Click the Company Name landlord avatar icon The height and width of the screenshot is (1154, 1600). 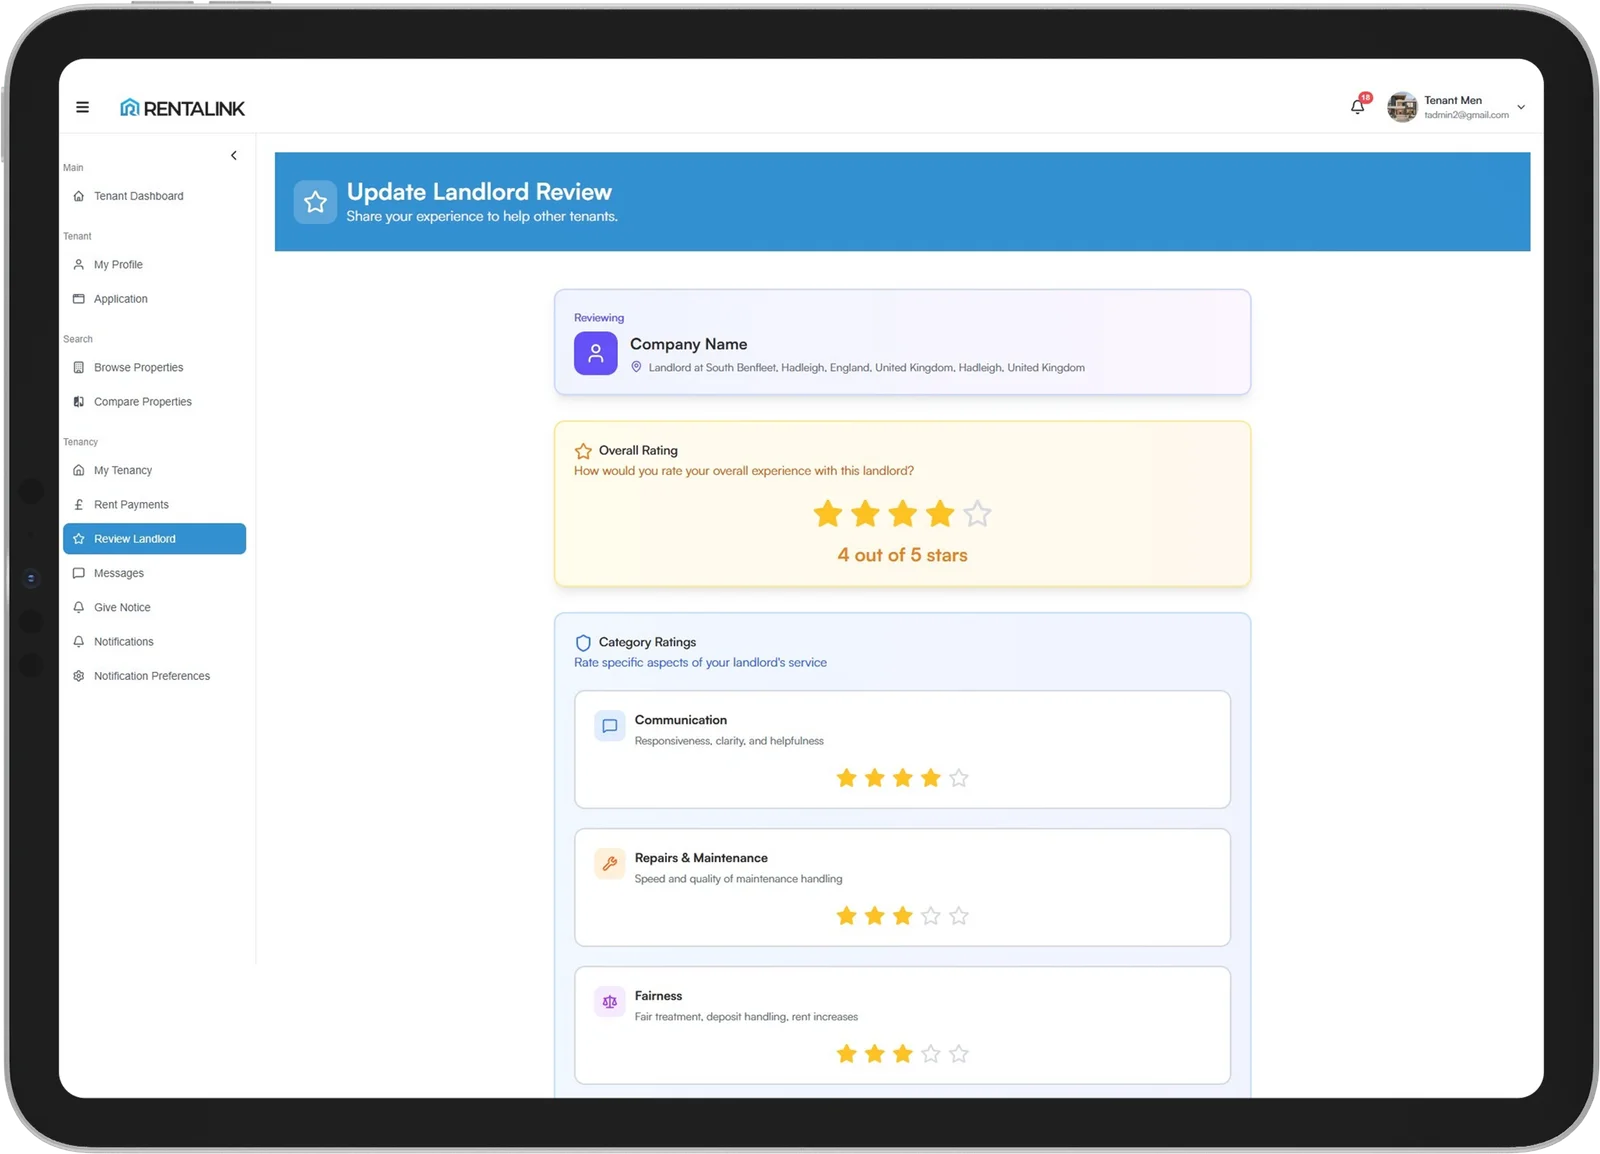coord(595,354)
